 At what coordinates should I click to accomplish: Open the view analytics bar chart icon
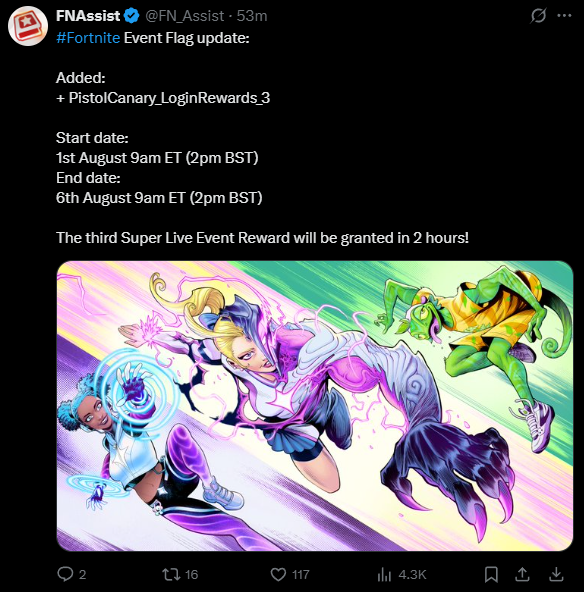[384, 575]
